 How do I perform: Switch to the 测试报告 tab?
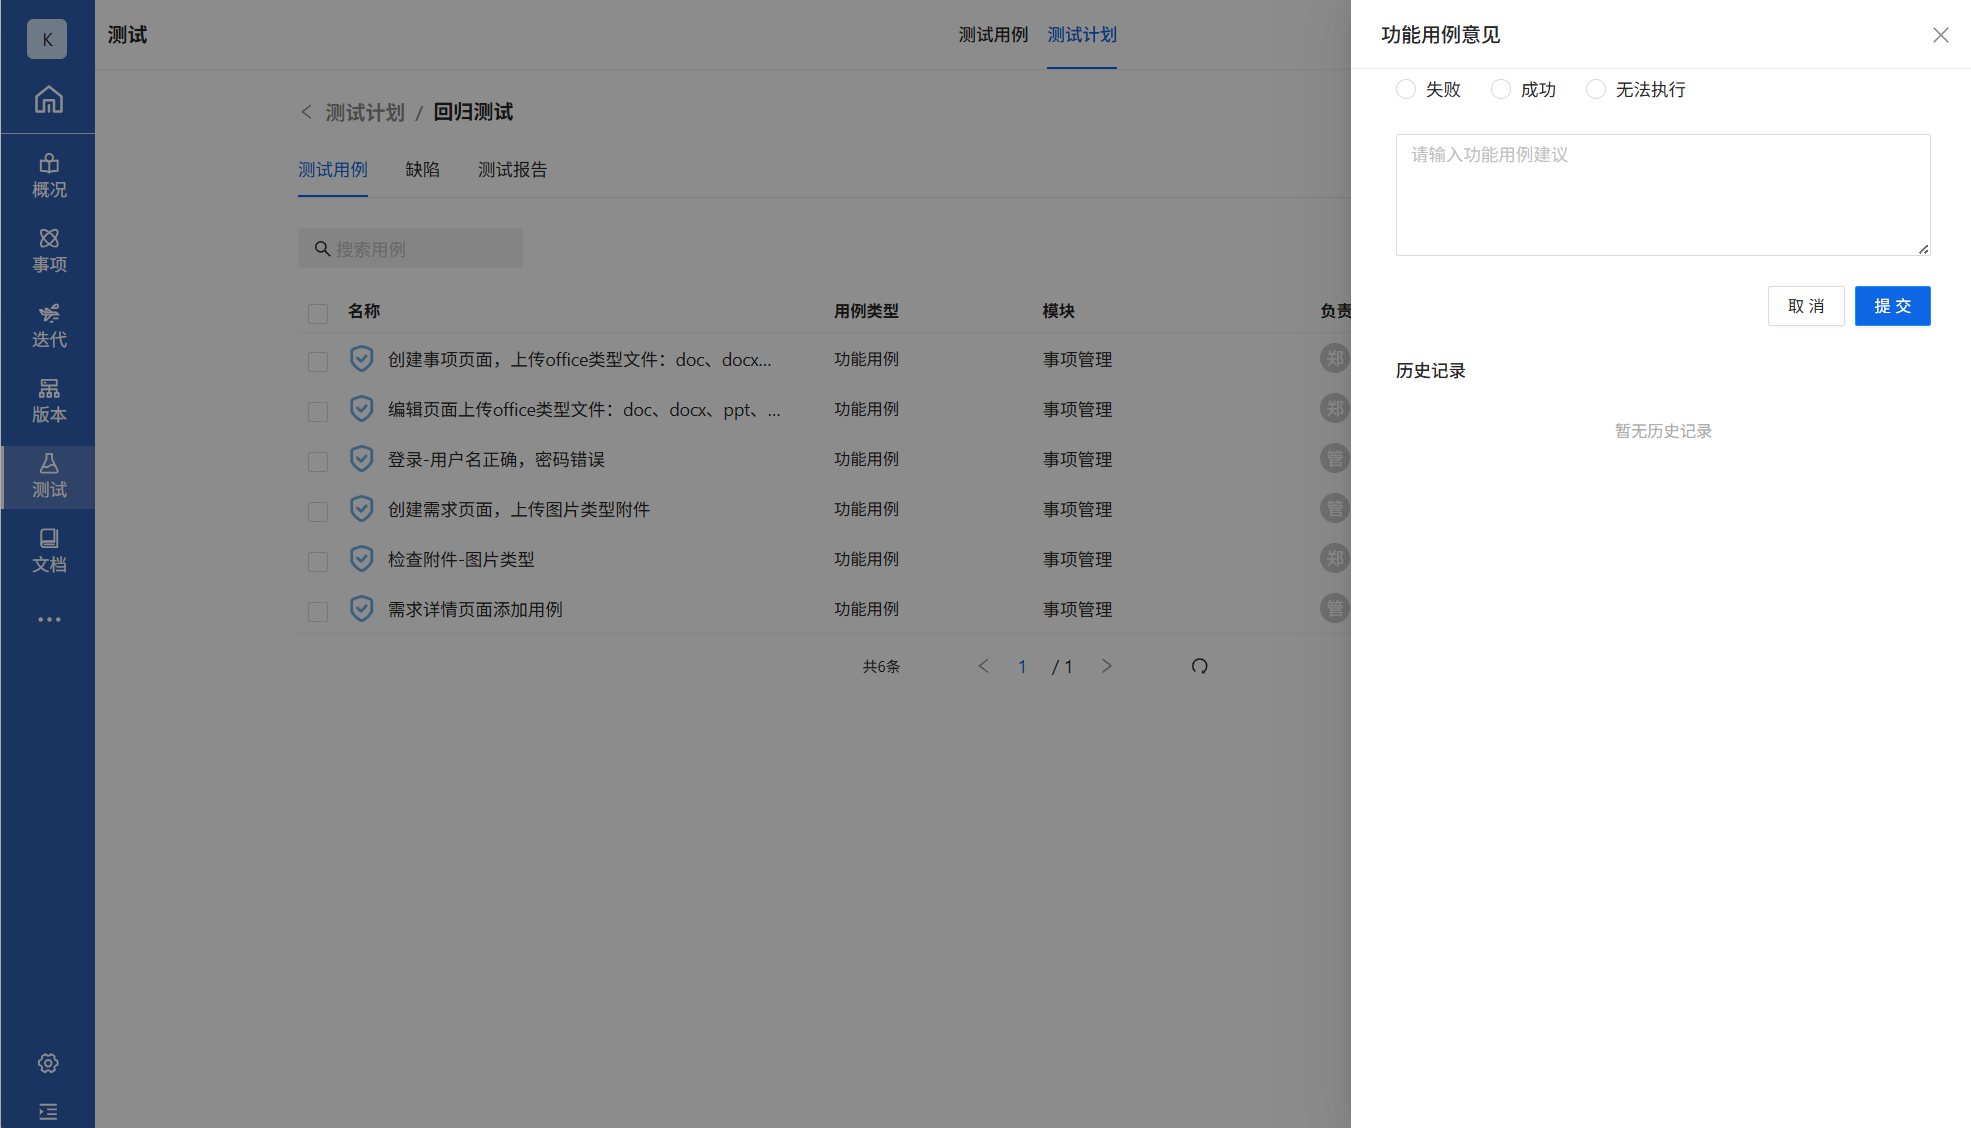click(x=512, y=170)
